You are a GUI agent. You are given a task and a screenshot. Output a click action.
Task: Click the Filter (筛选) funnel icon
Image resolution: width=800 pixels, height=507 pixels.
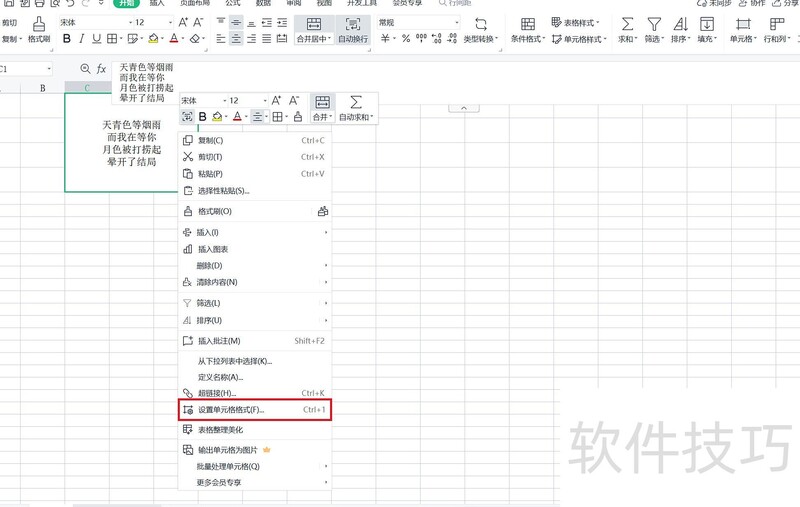654,24
